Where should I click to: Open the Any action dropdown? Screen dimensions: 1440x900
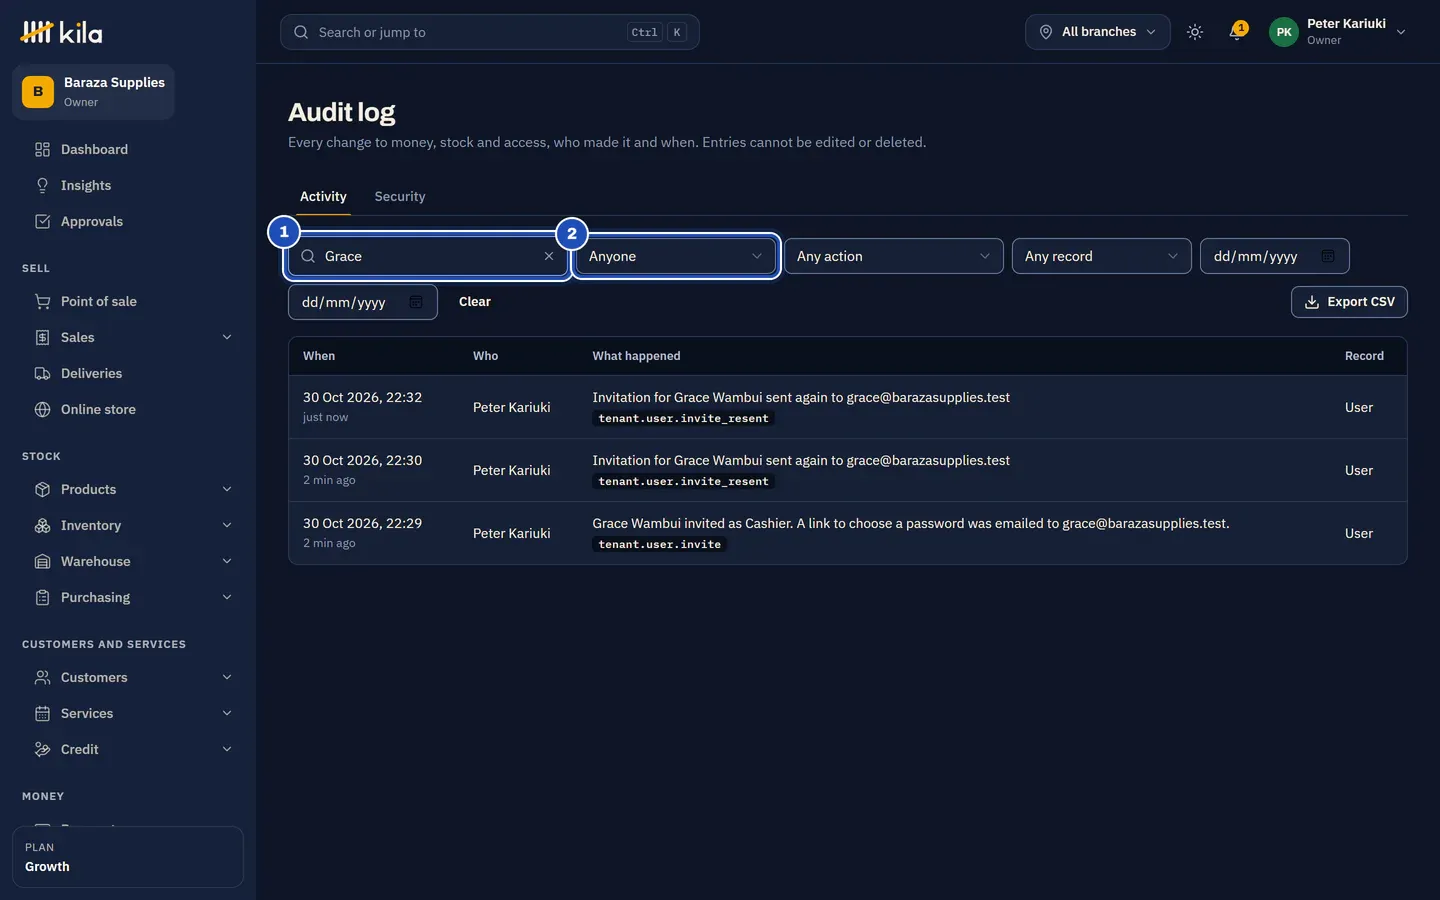[x=894, y=256]
